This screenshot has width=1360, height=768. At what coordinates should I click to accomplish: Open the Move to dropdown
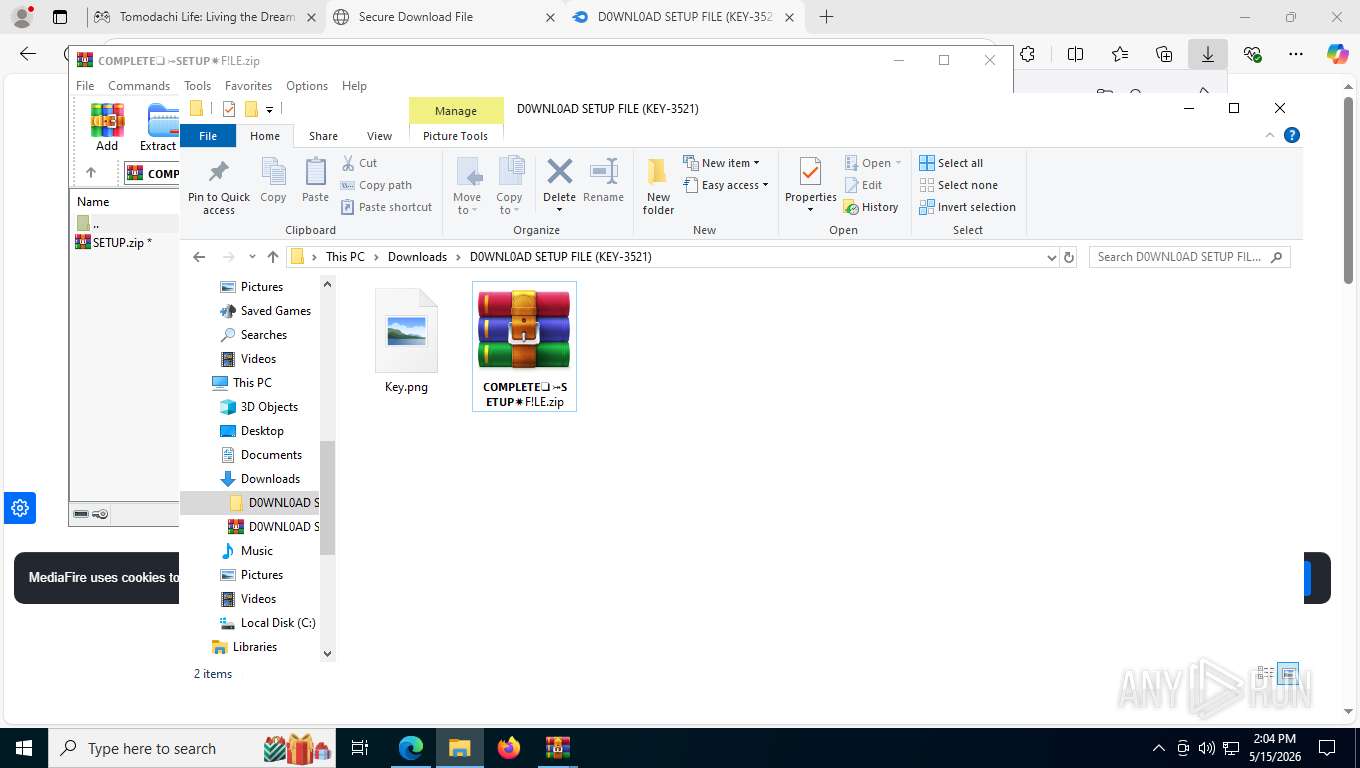(x=467, y=186)
